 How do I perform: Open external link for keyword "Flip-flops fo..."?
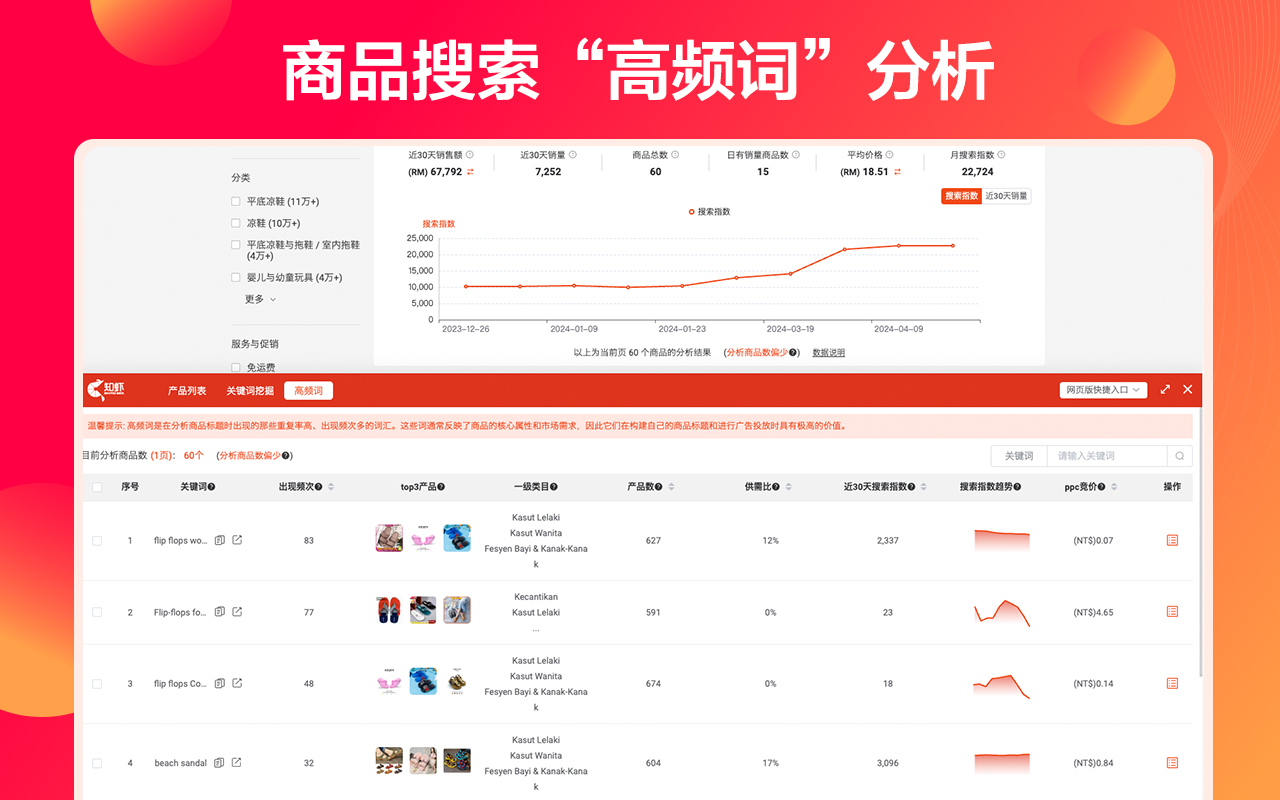[236, 610]
